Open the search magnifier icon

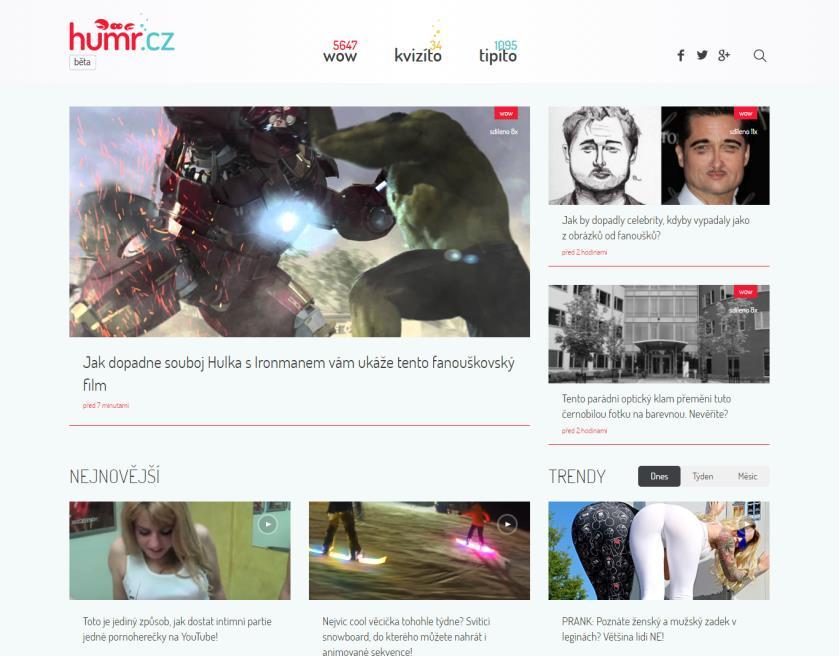click(x=760, y=56)
